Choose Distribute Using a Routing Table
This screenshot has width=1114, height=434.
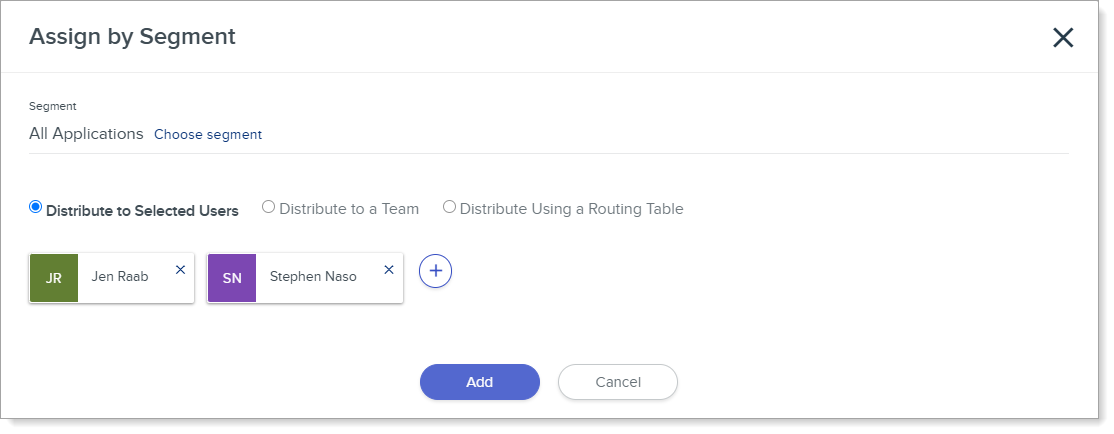point(449,207)
